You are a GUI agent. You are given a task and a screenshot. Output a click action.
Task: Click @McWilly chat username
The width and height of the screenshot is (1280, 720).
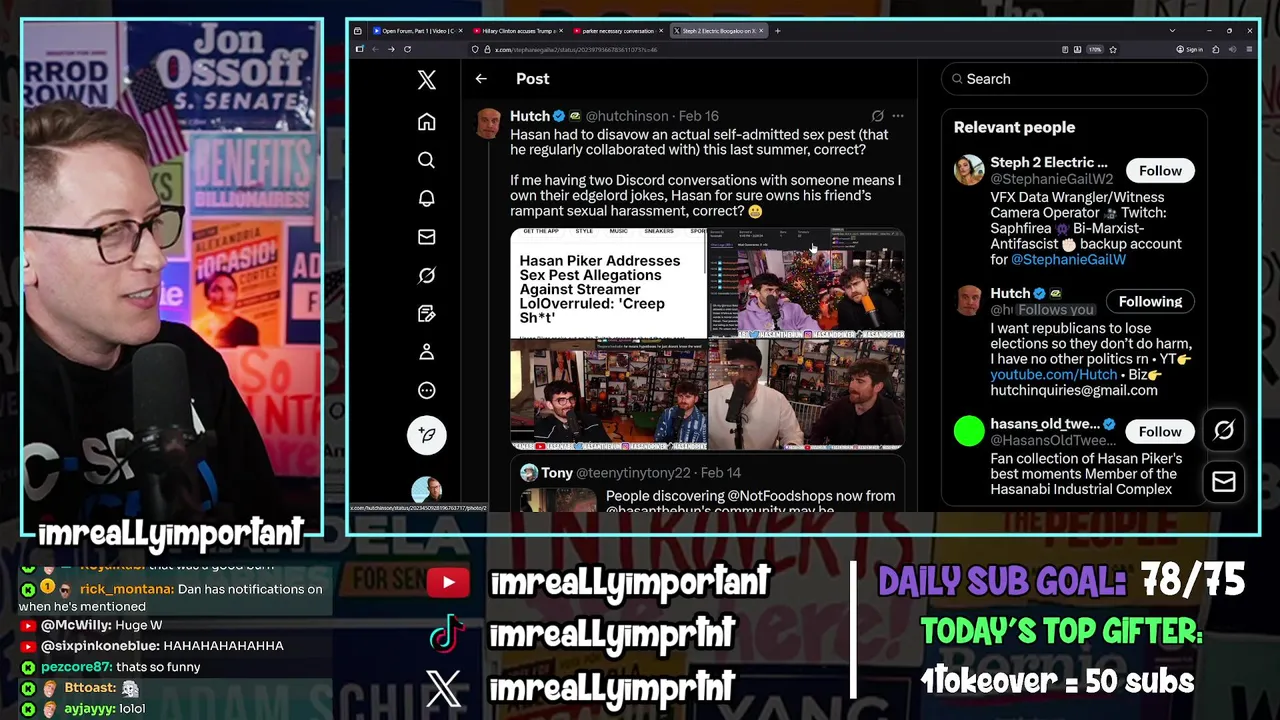point(76,625)
